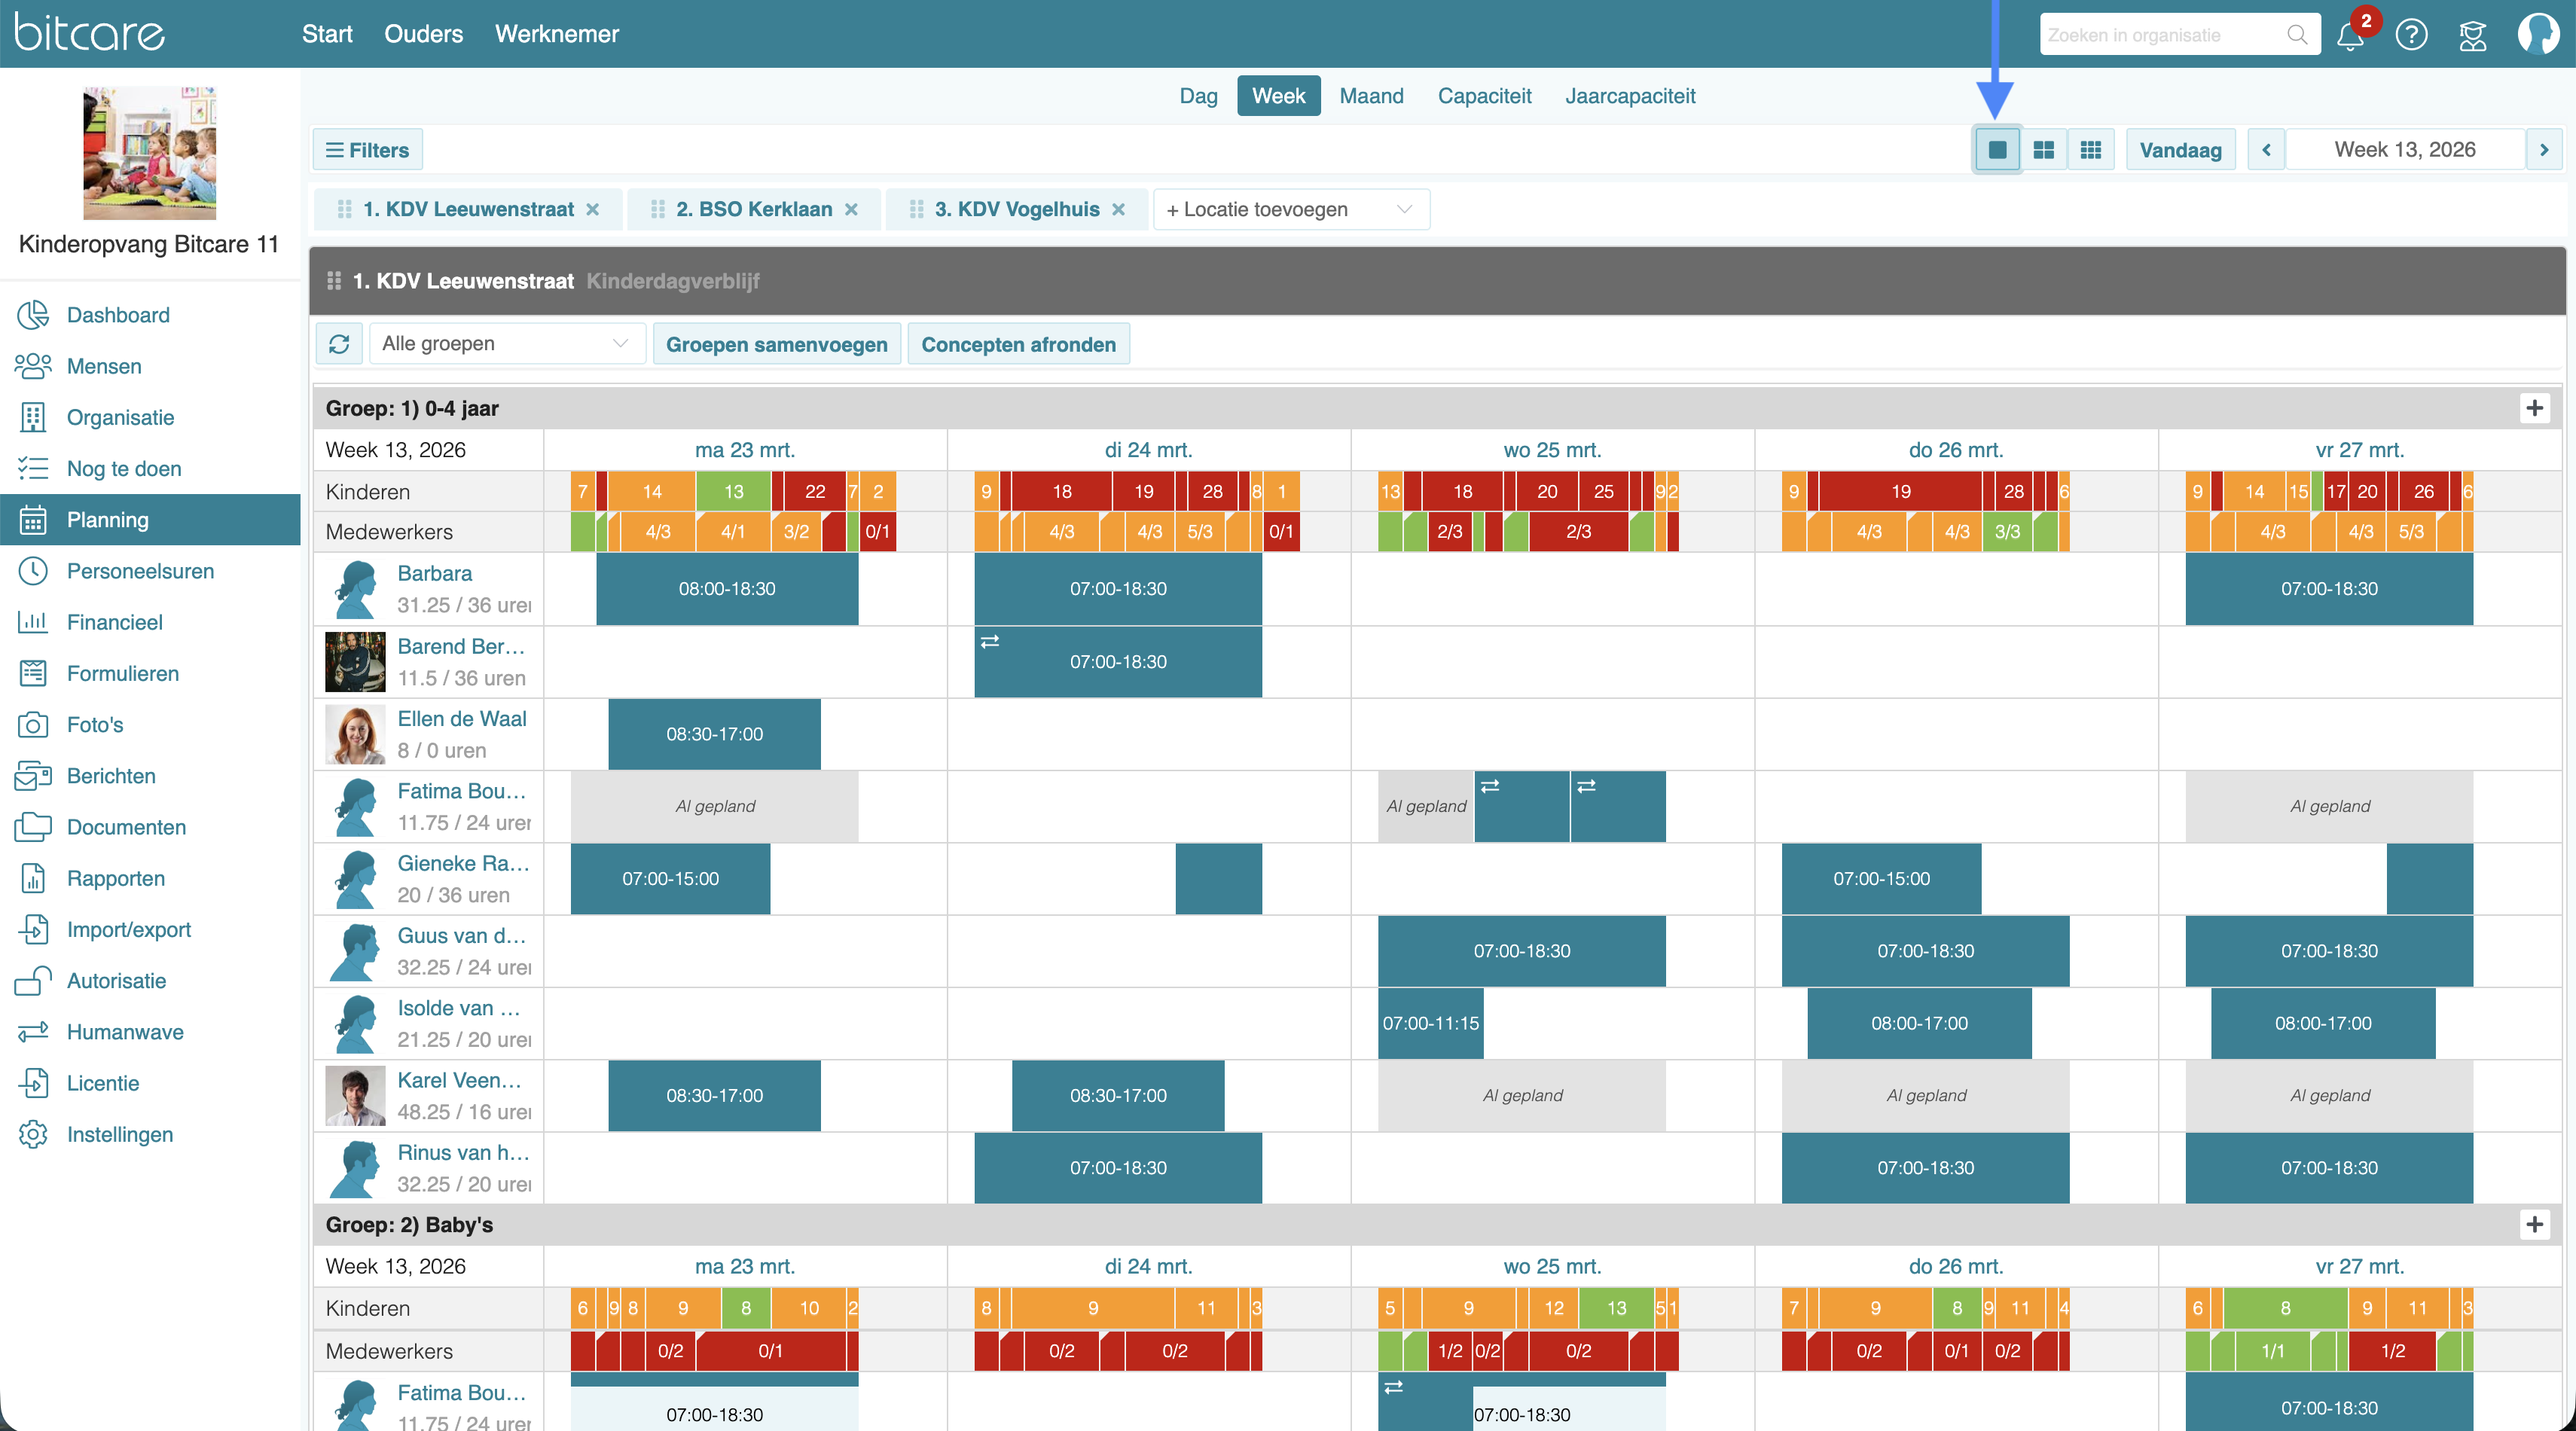This screenshot has width=2576, height=1431.
Task: Open the Alle groepen dropdown
Action: 505,344
